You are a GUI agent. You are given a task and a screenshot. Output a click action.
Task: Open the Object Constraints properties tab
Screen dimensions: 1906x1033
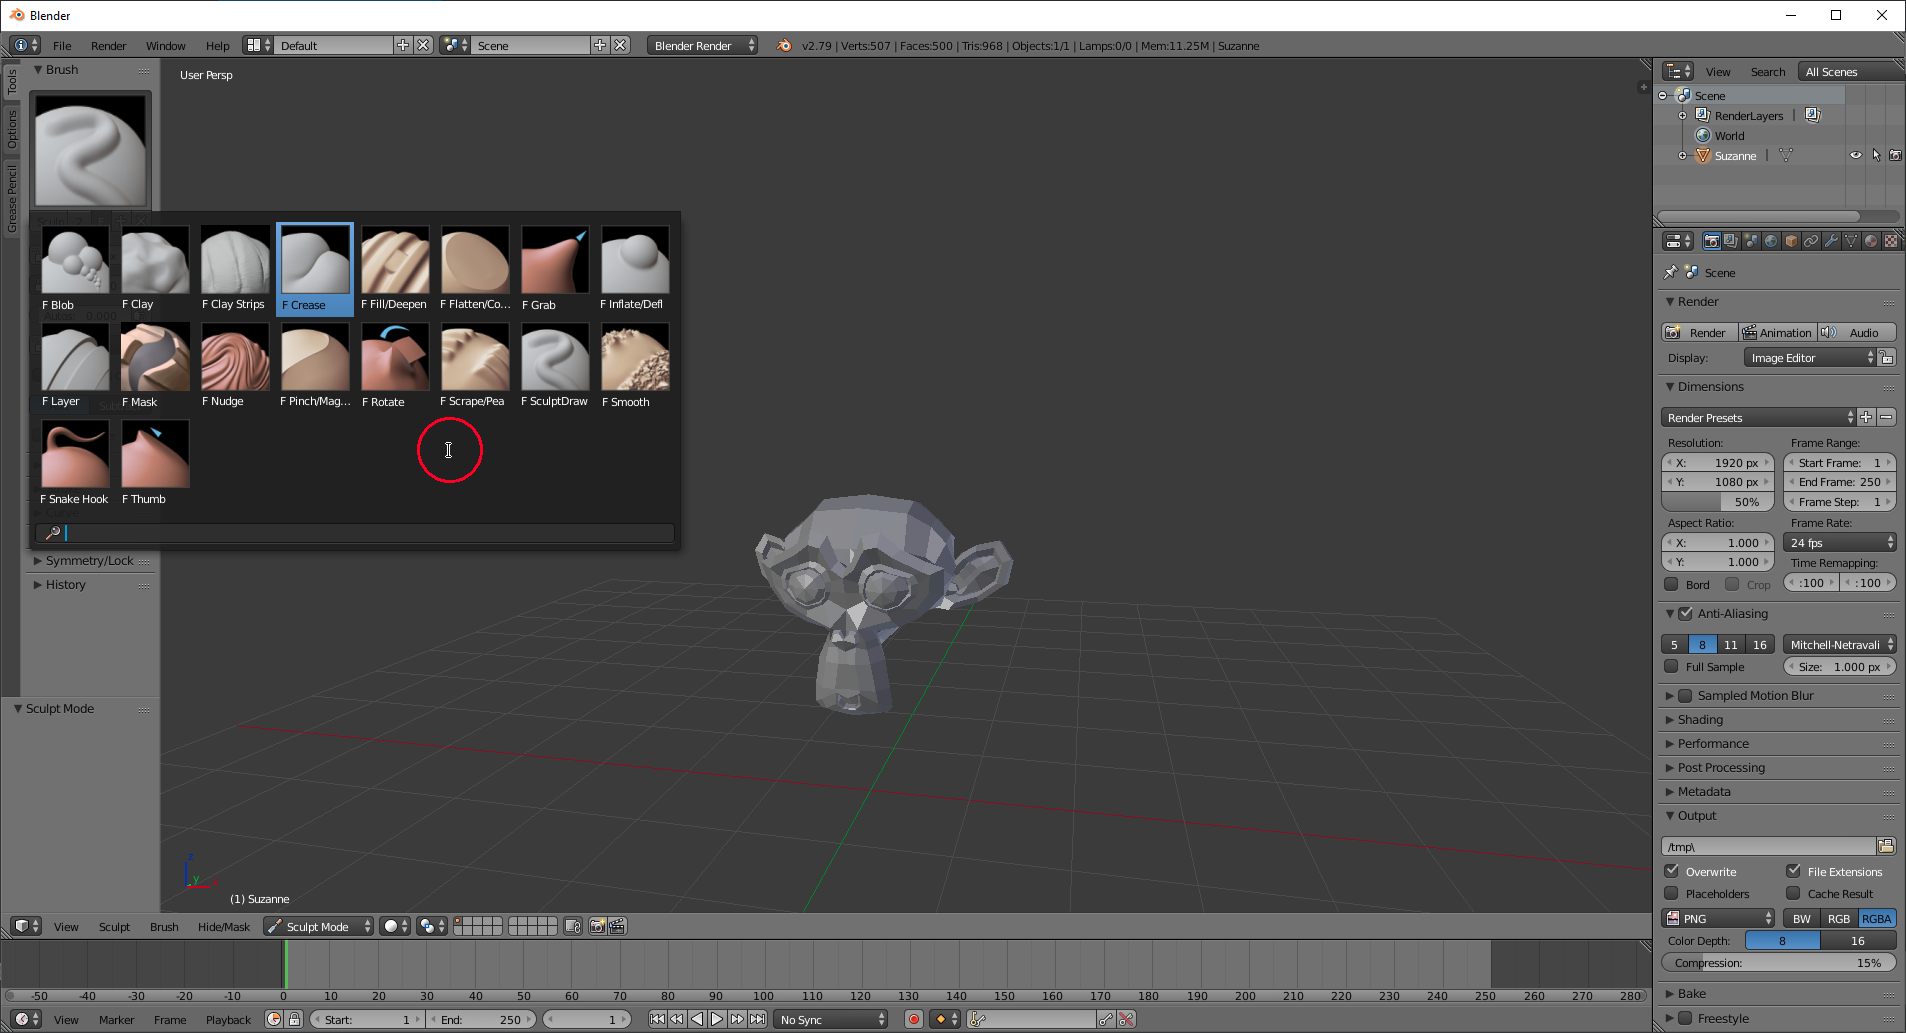1811,241
